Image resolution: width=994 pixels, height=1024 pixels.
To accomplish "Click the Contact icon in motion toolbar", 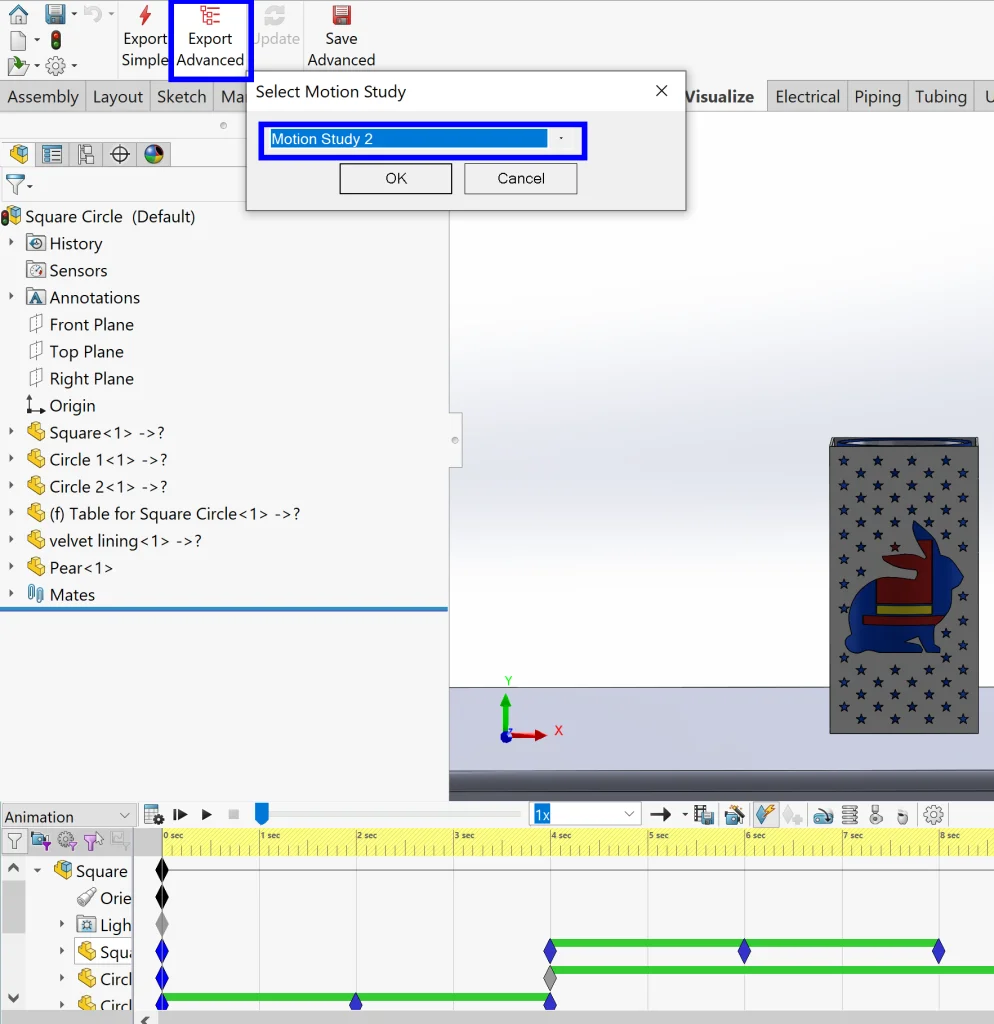I will point(876,815).
